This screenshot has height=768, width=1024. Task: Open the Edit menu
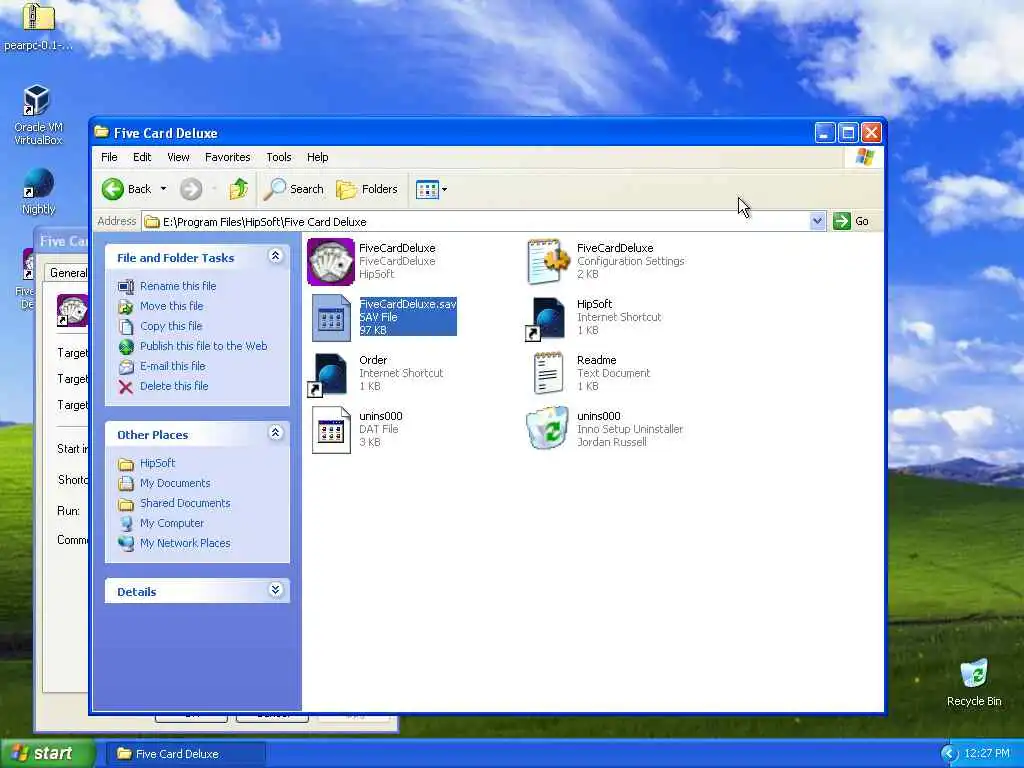[x=142, y=157]
